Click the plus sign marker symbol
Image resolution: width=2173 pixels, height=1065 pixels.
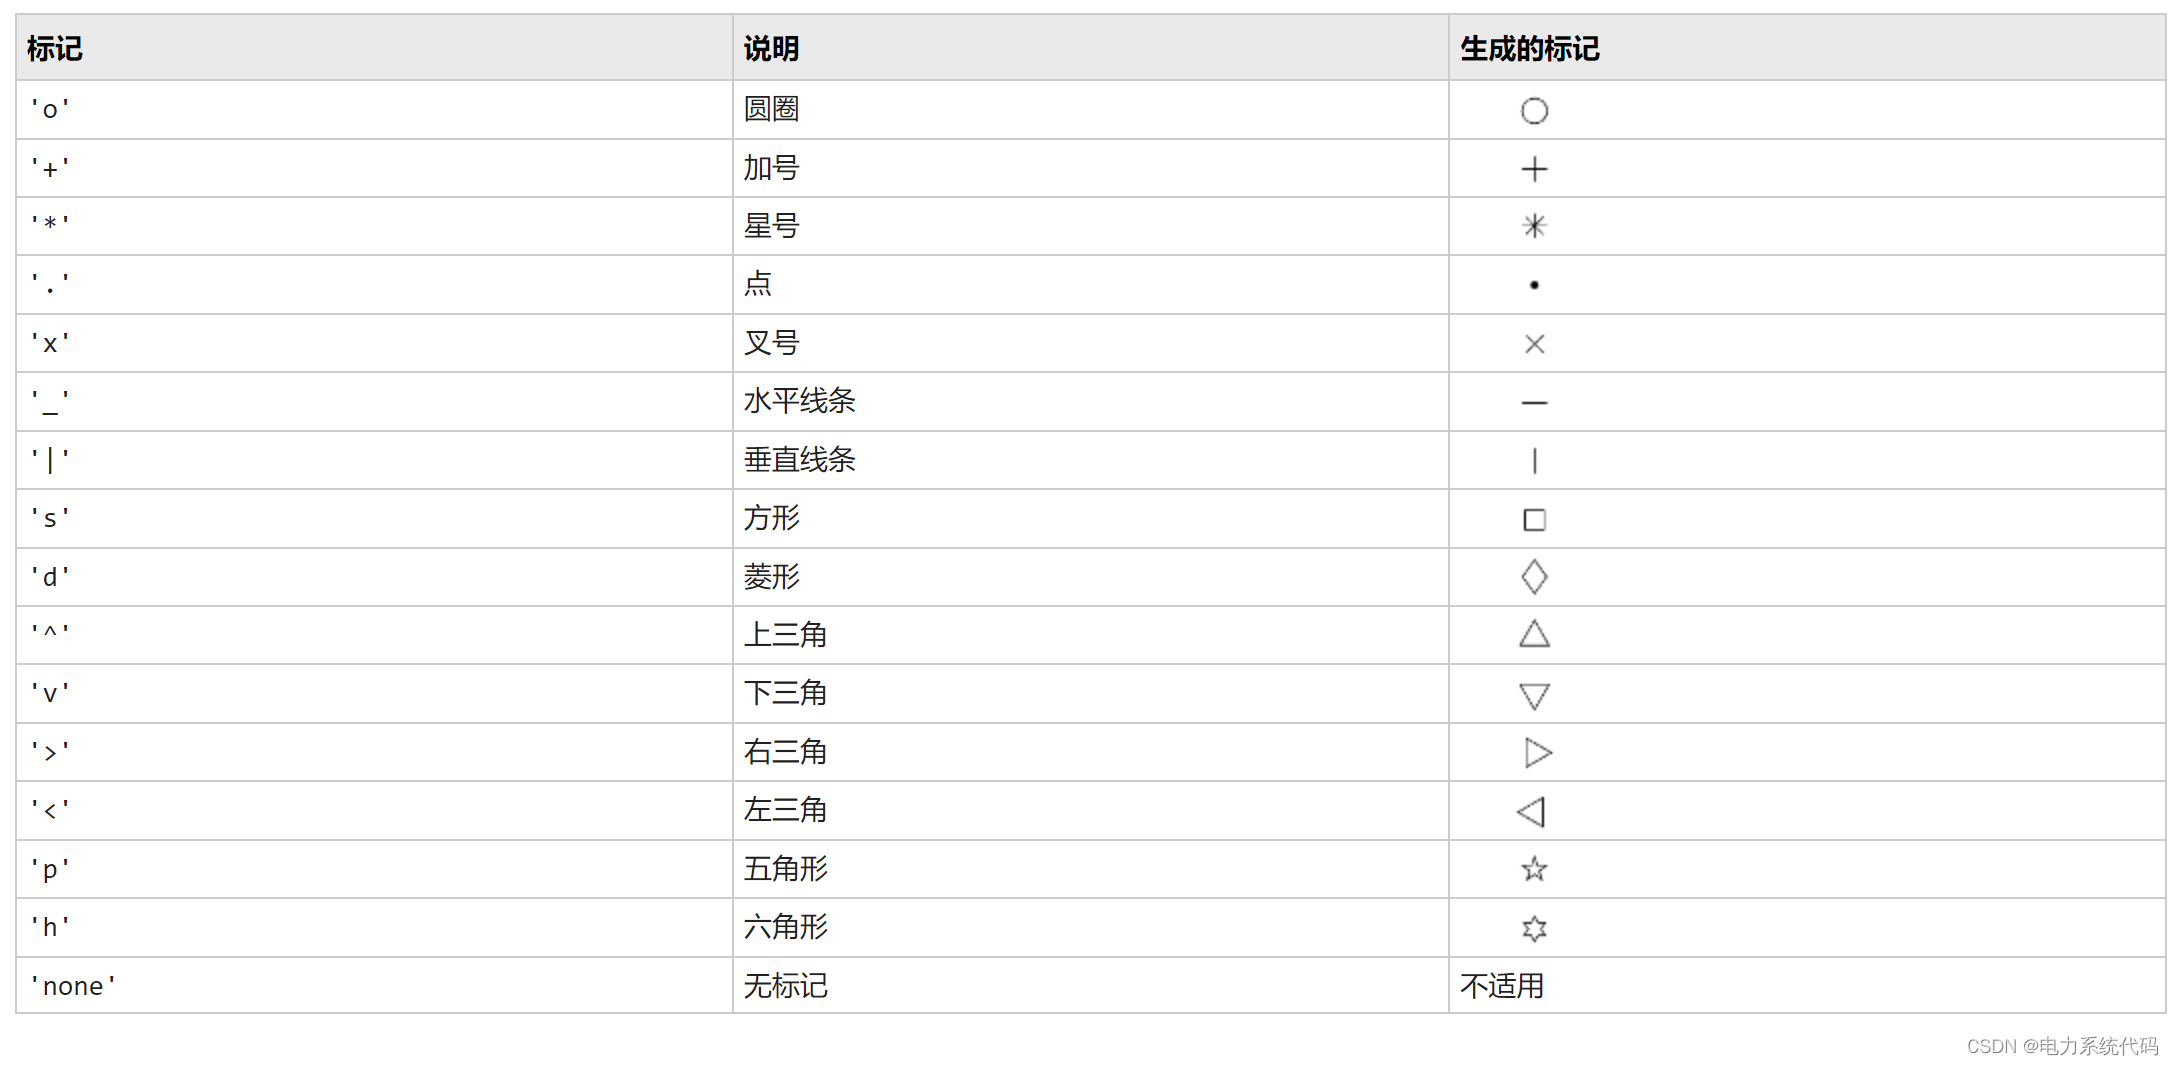(x=1534, y=169)
